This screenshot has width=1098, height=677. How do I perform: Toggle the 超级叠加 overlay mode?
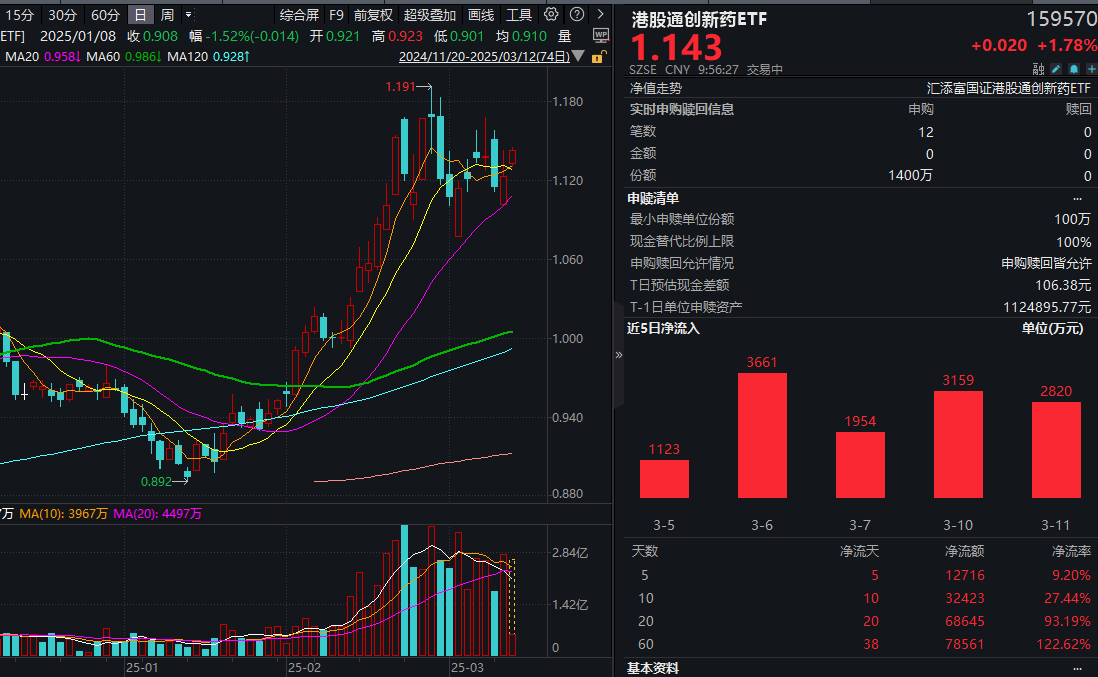[430, 15]
